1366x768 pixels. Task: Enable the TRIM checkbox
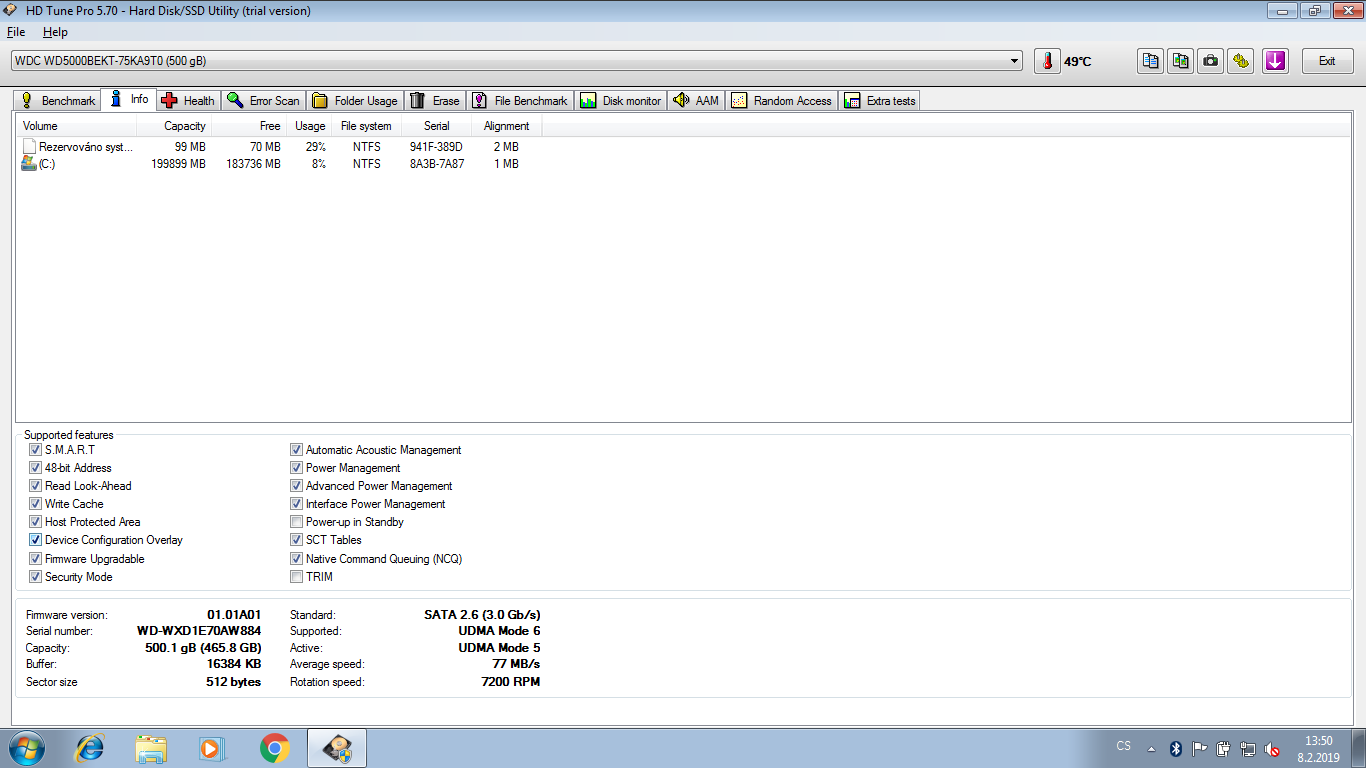click(296, 577)
